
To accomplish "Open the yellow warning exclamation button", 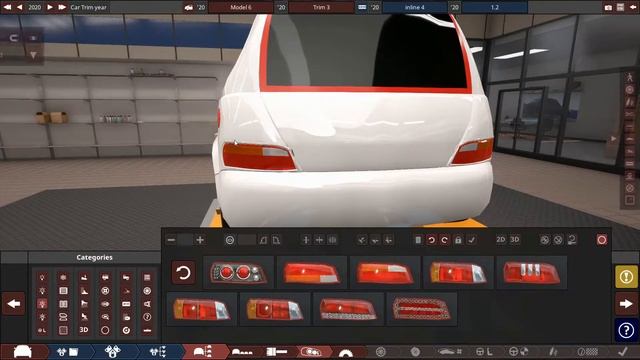I will coord(626,277).
